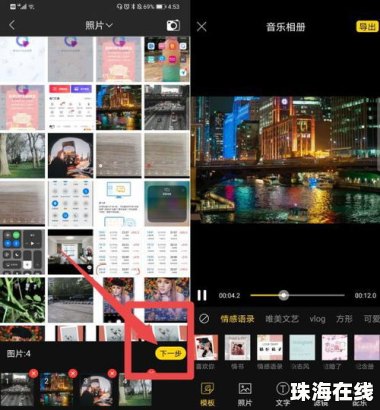Choose the purple gradient template thumbnail
The image size is (380, 410).
[367, 348]
